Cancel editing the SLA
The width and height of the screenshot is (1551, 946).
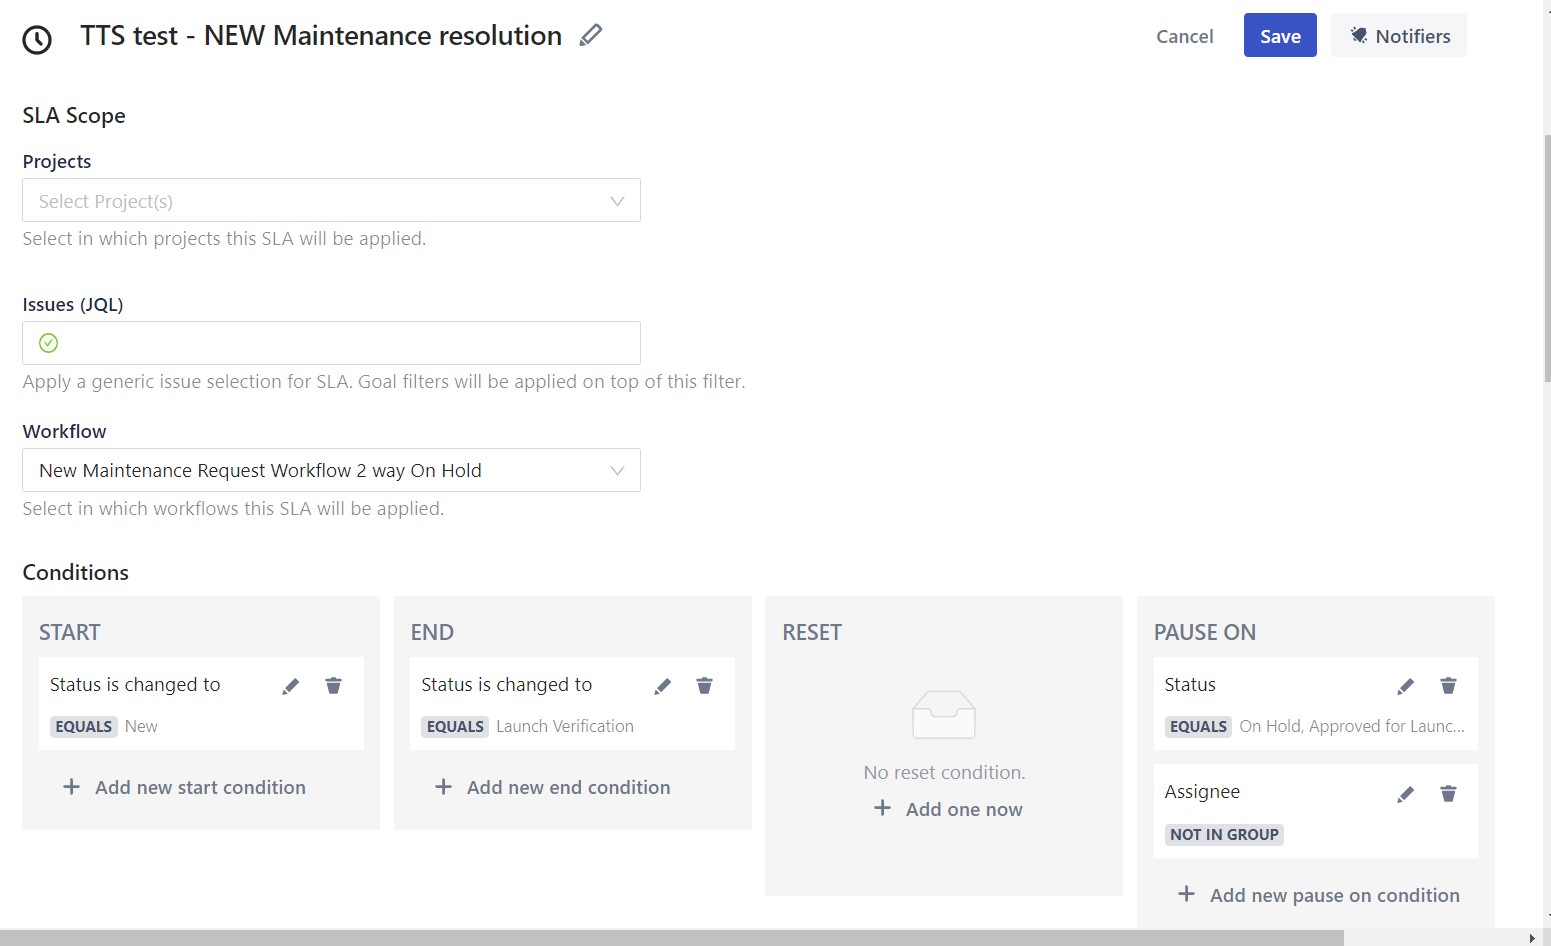point(1184,36)
